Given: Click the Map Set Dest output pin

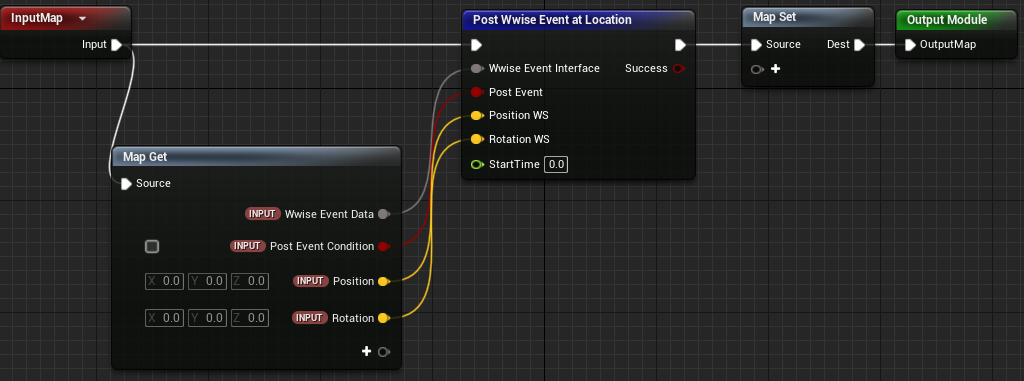Looking at the screenshot, I should pos(859,44).
